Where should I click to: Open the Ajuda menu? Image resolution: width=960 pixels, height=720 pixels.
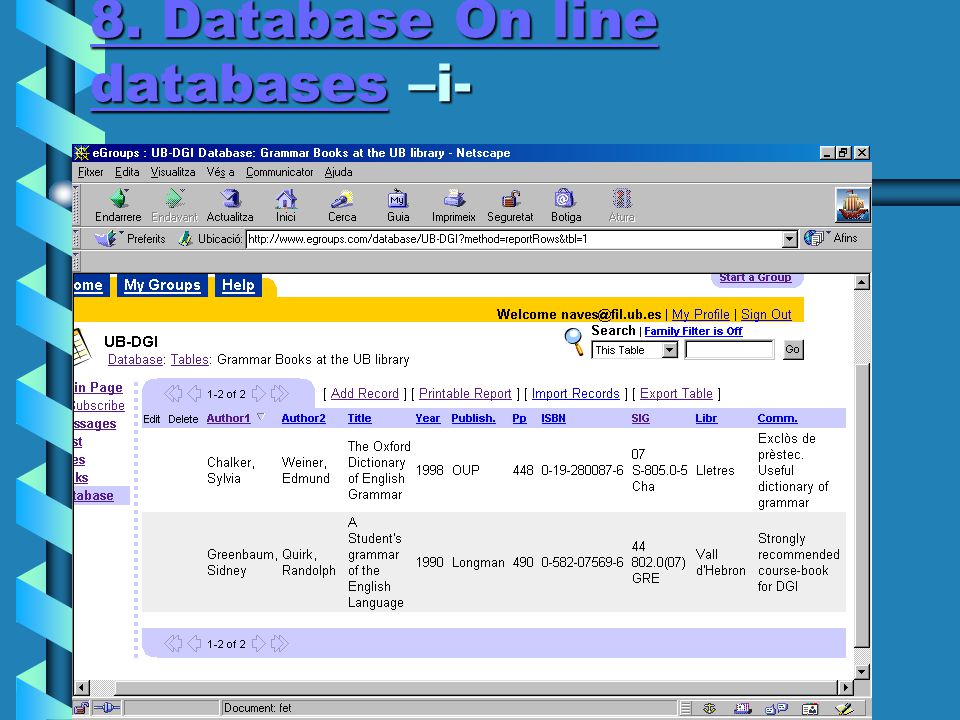339,172
